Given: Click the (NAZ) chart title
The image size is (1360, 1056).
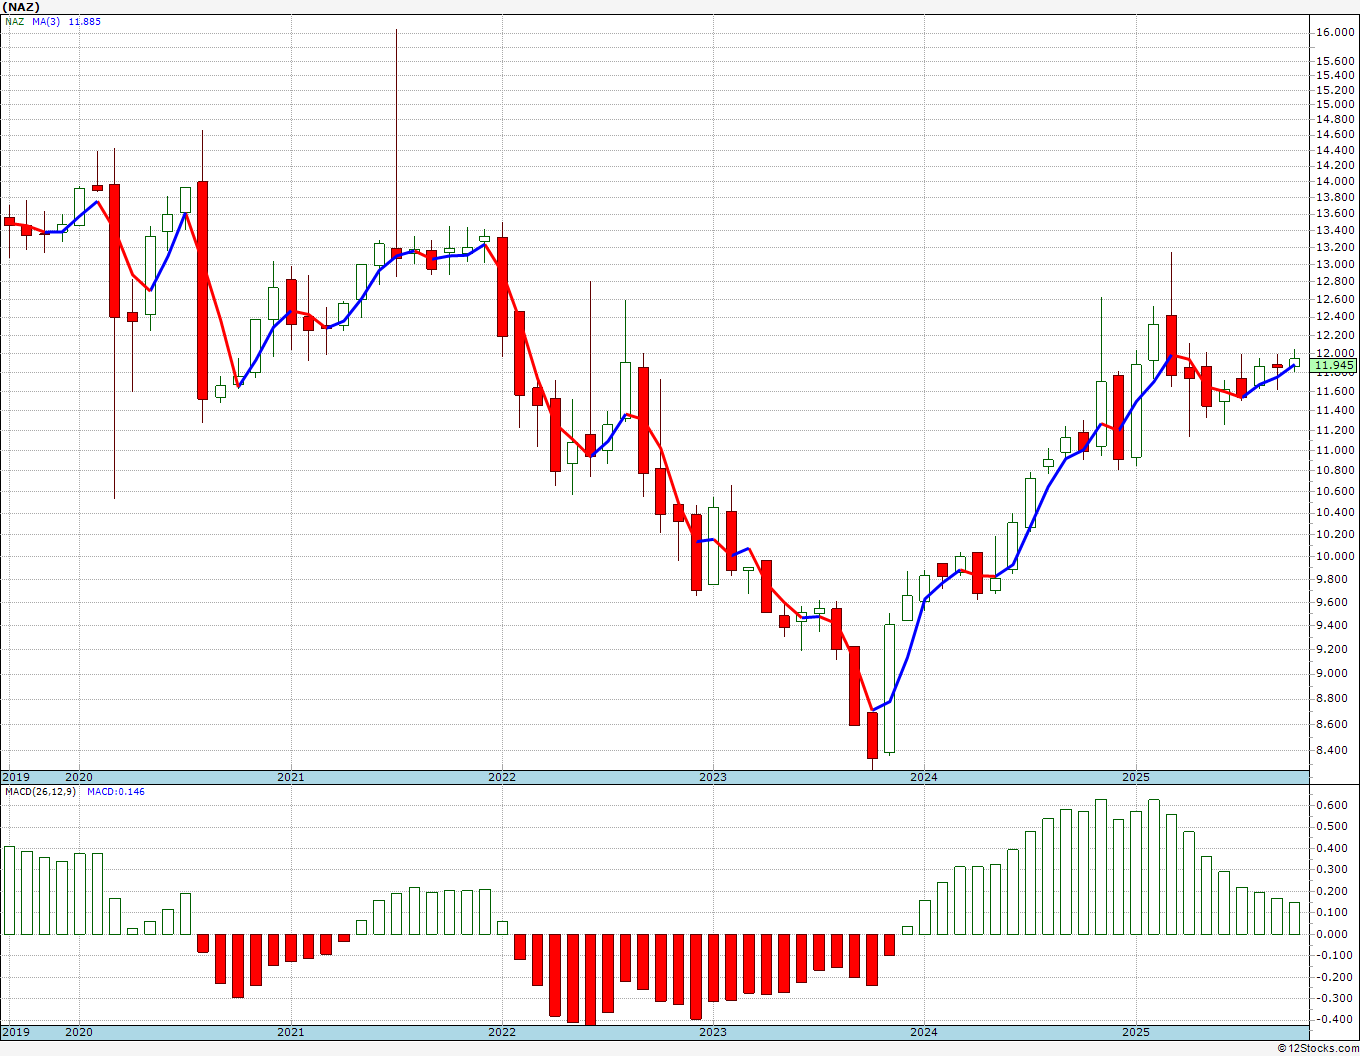Looking at the screenshot, I should 19,7.
